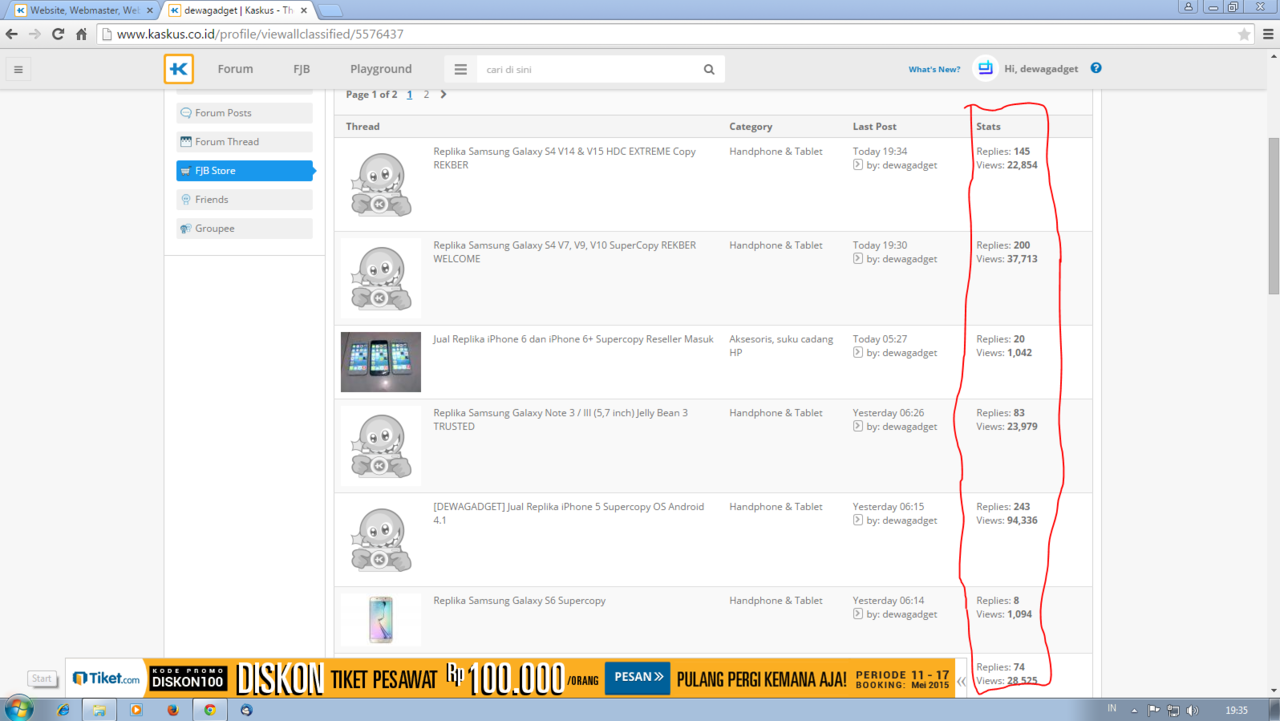Image resolution: width=1280 pixels, height=721 pixels.
Task: Click the dewagadget user avatar icon
Action: (x=985, y=68)
